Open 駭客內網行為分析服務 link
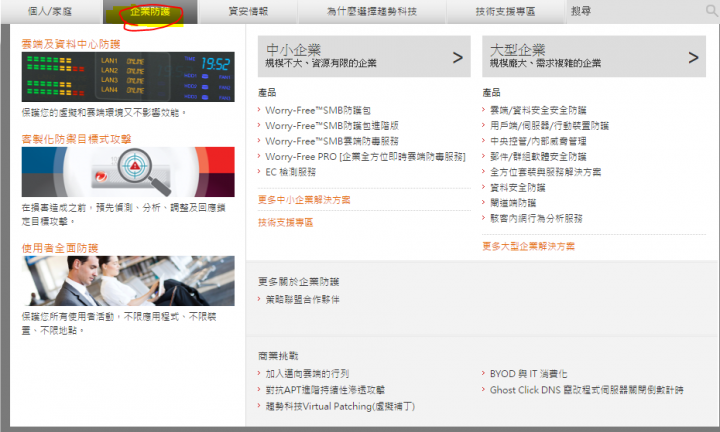 tap(536, 218)
